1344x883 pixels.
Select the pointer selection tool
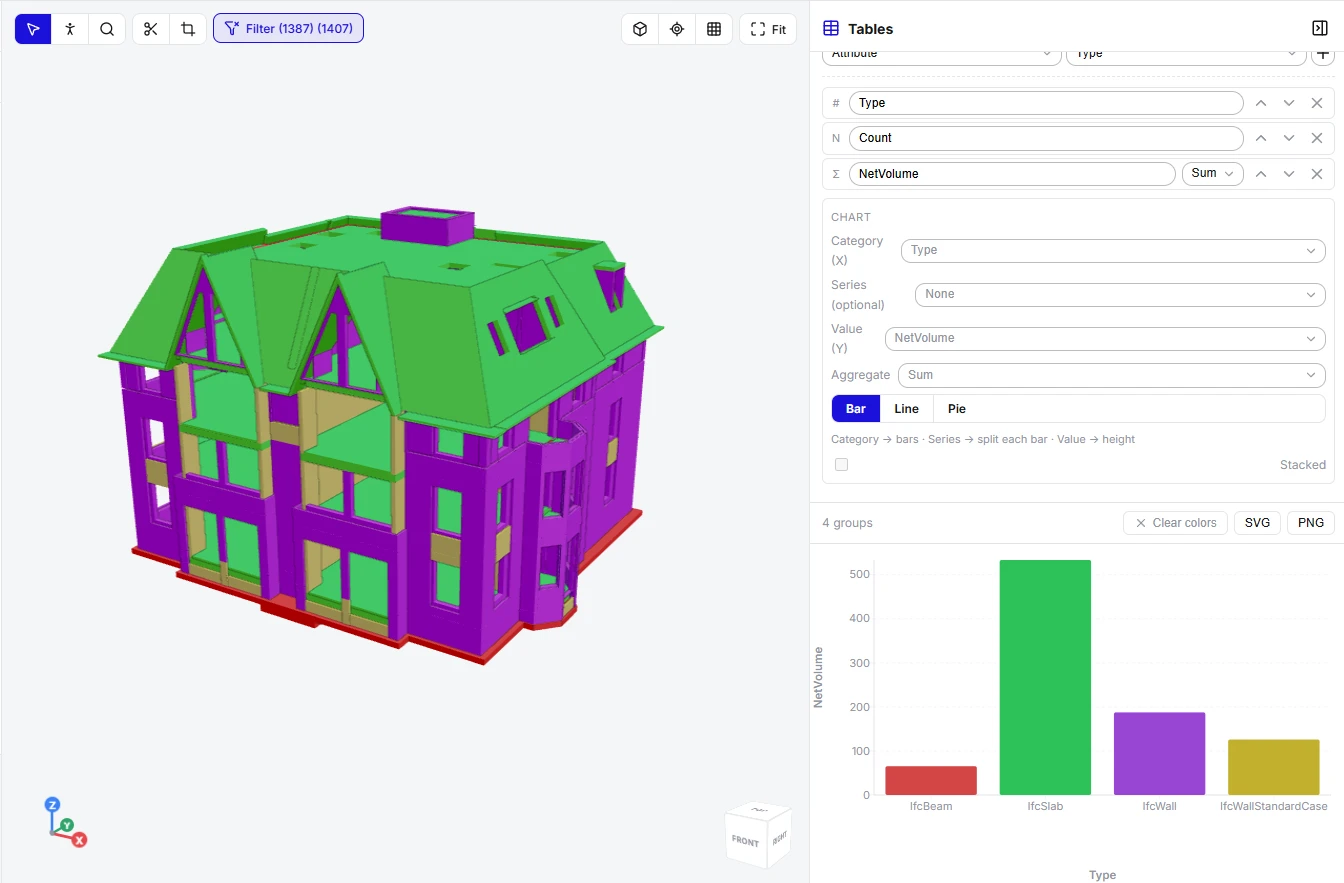33,29
